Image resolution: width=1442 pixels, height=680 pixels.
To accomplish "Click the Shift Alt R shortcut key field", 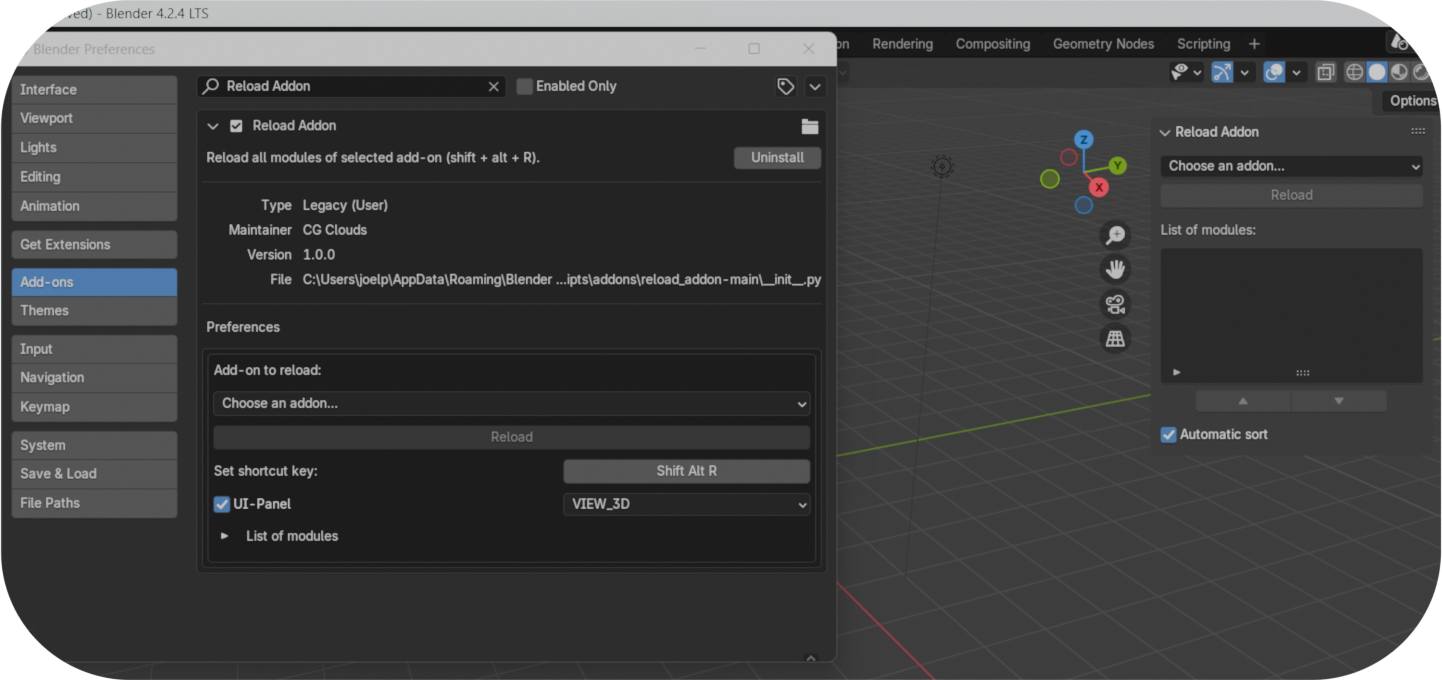I will pos(686,471).
